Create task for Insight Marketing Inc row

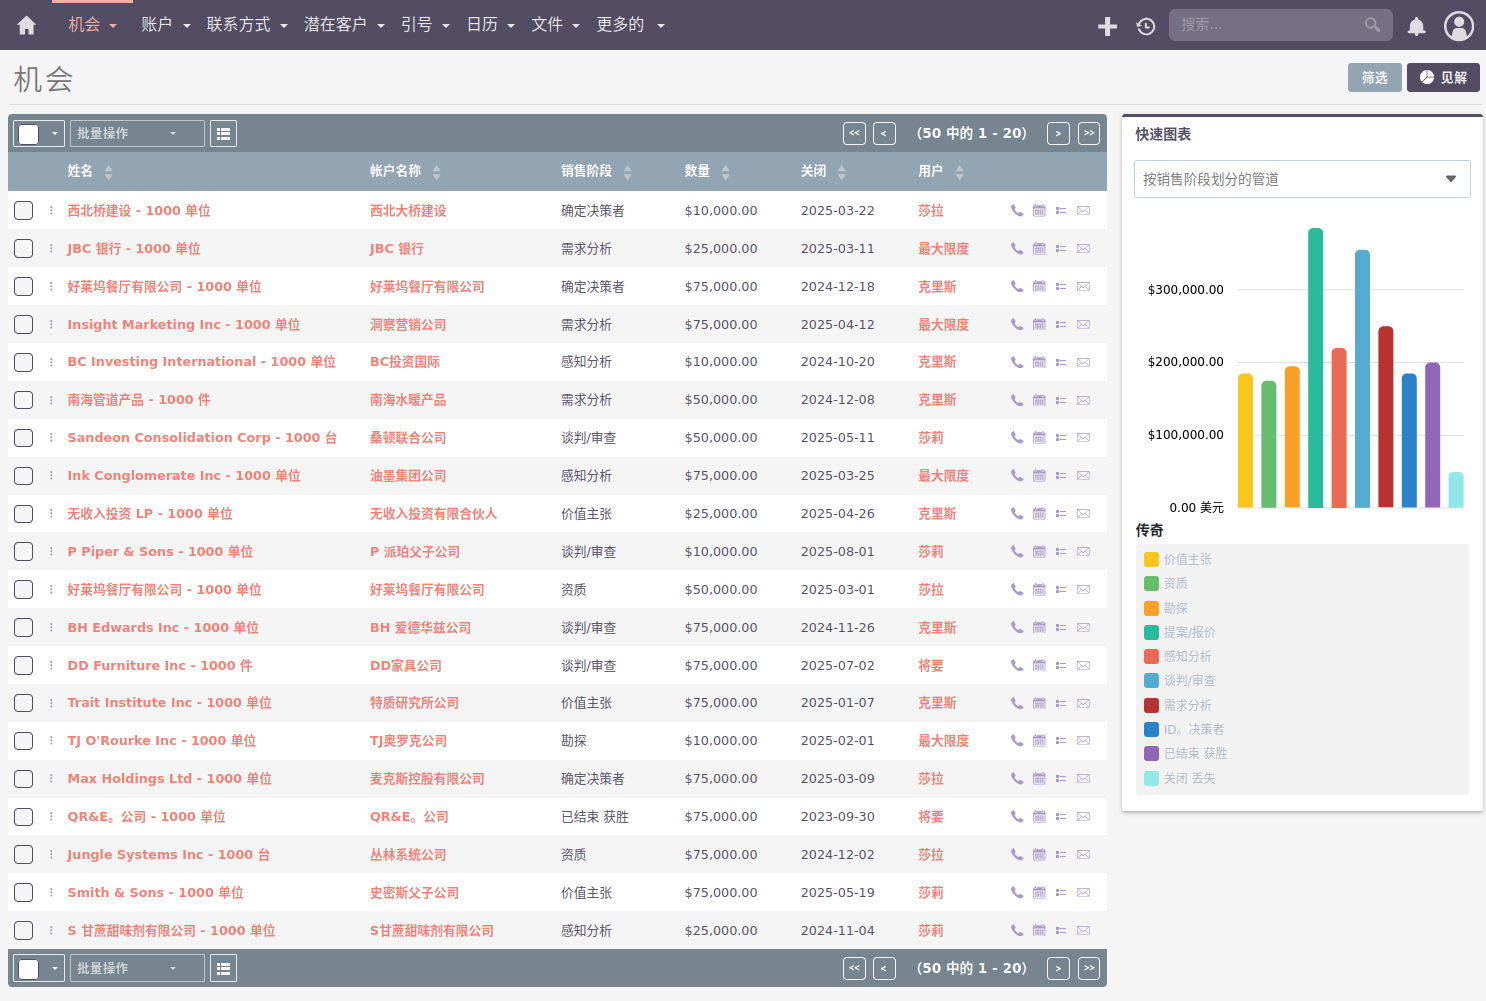(1061, 325)
